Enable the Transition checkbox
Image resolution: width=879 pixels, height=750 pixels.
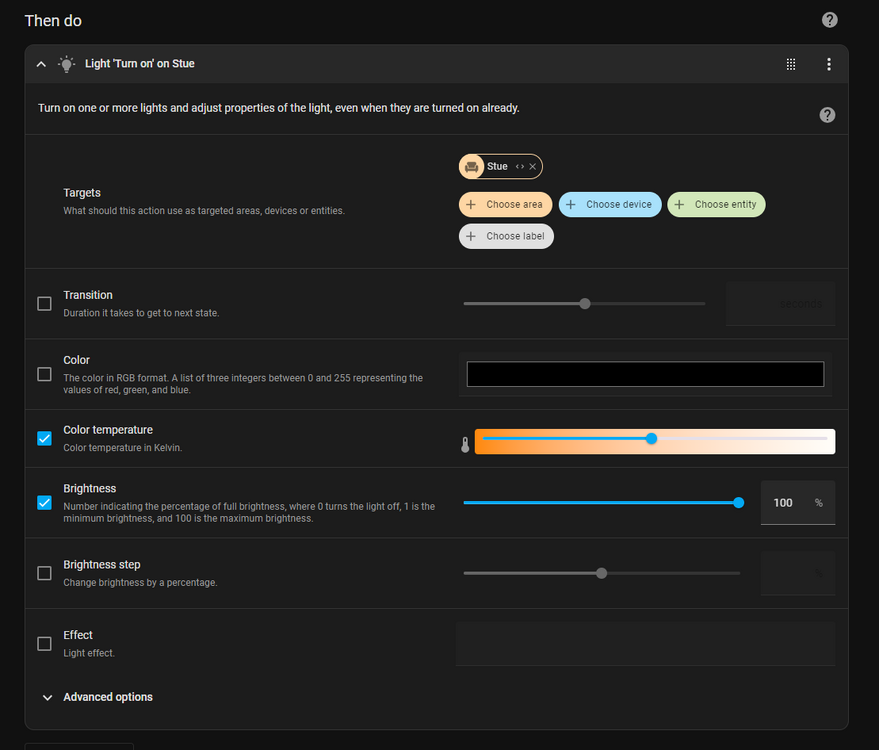(44, 303)
